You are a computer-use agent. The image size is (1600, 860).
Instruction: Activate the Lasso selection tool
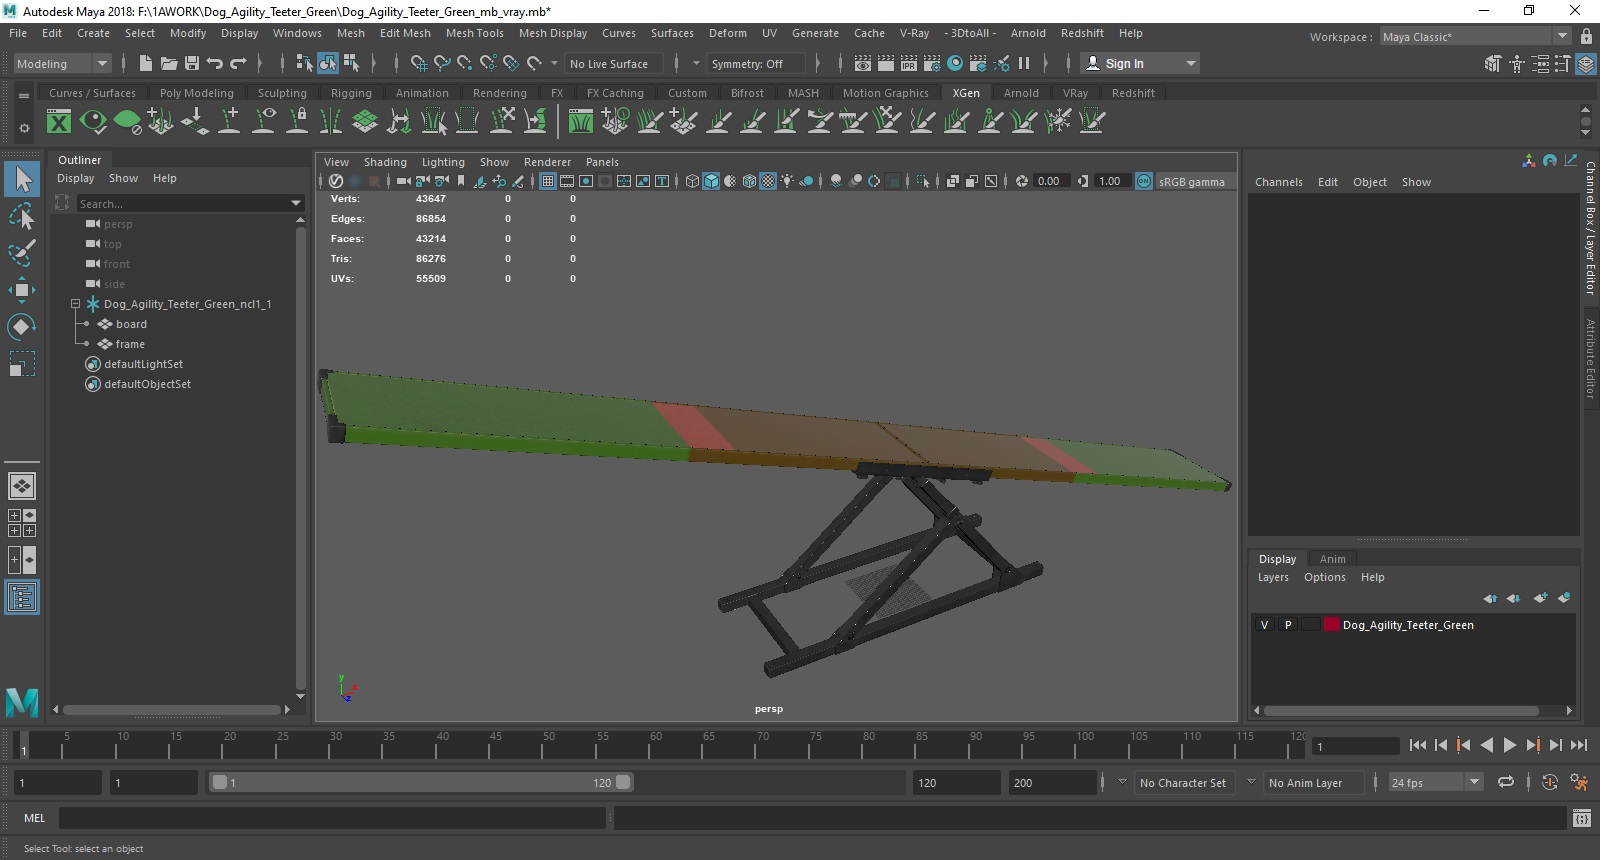pos(22,216)
